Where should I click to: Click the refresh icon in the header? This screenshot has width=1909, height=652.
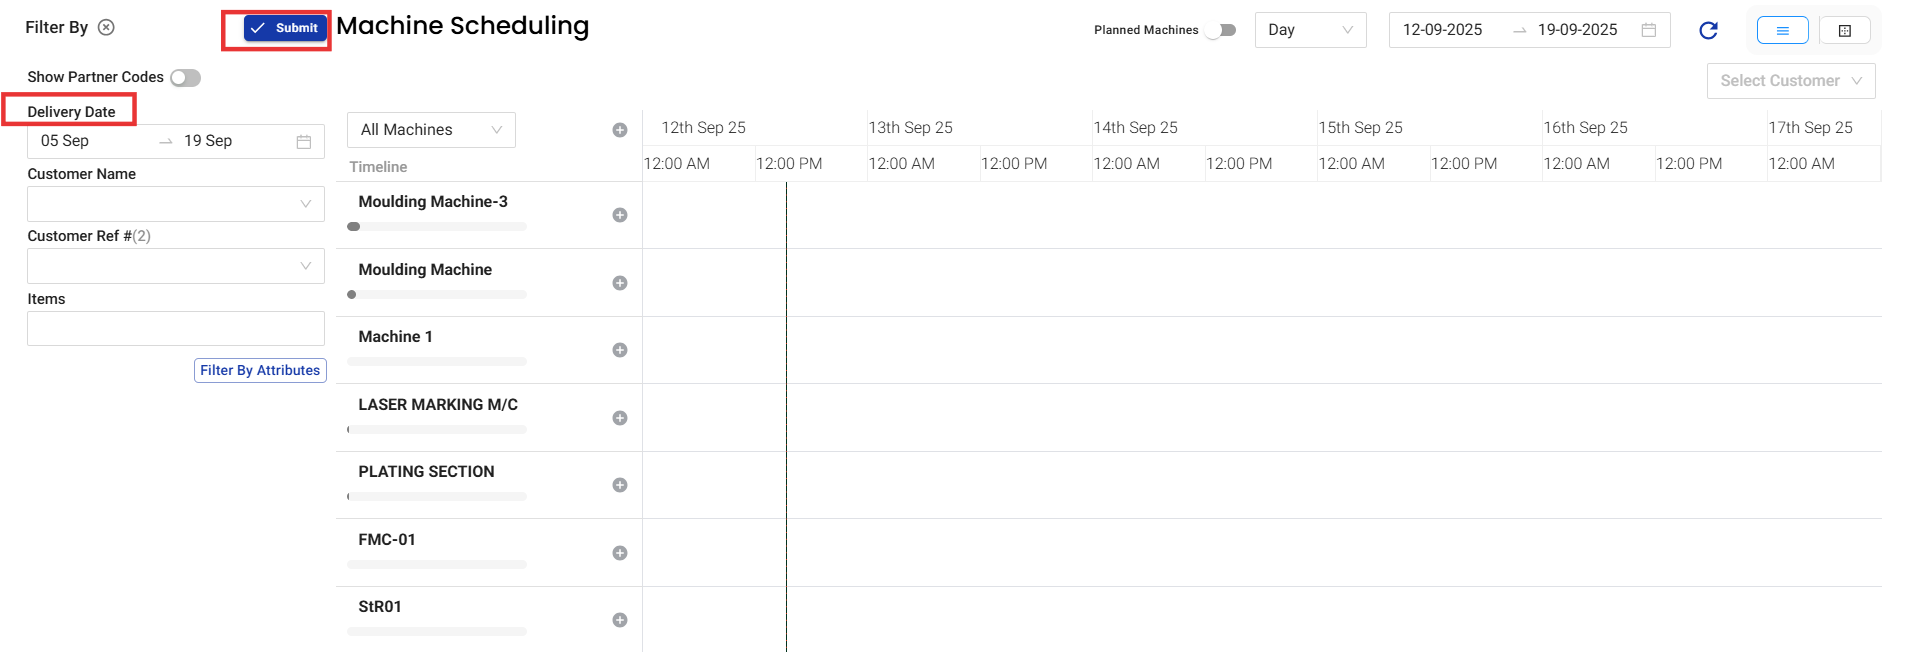1708,30
